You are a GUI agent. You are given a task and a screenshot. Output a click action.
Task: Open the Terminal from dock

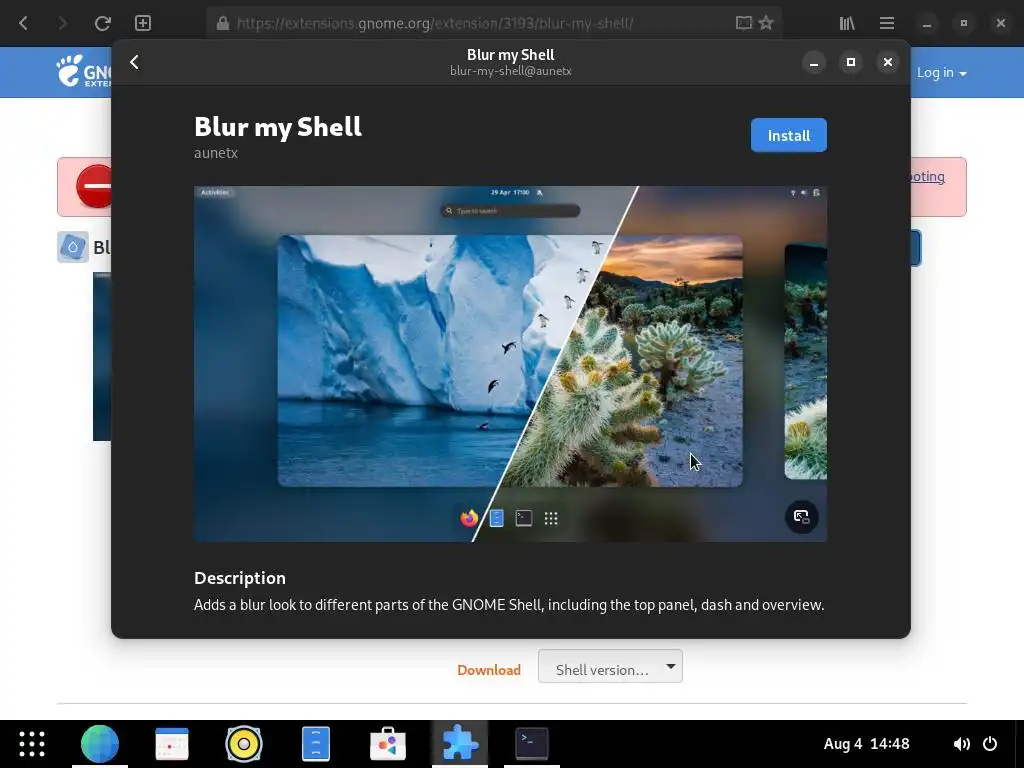tap(532, 744)
